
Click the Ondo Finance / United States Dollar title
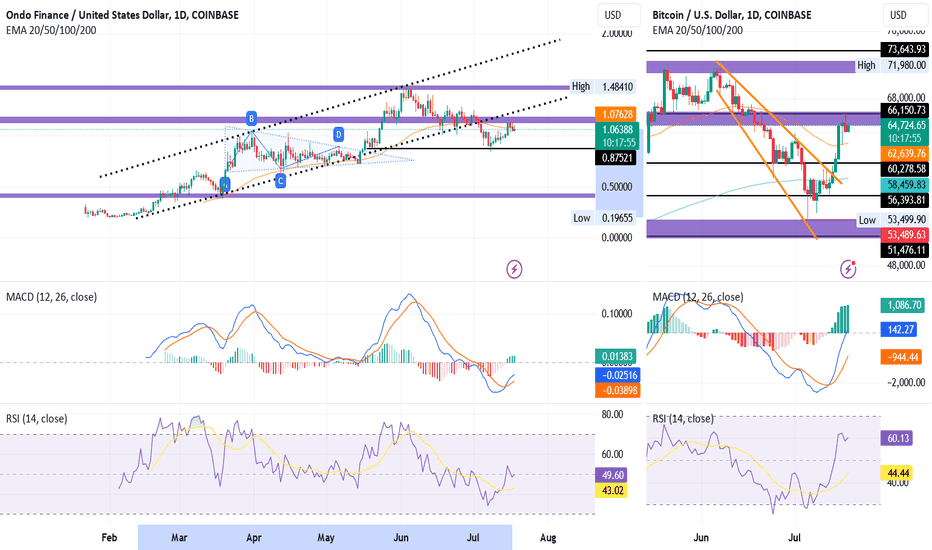pyautogui.click(x=122, y=15)
